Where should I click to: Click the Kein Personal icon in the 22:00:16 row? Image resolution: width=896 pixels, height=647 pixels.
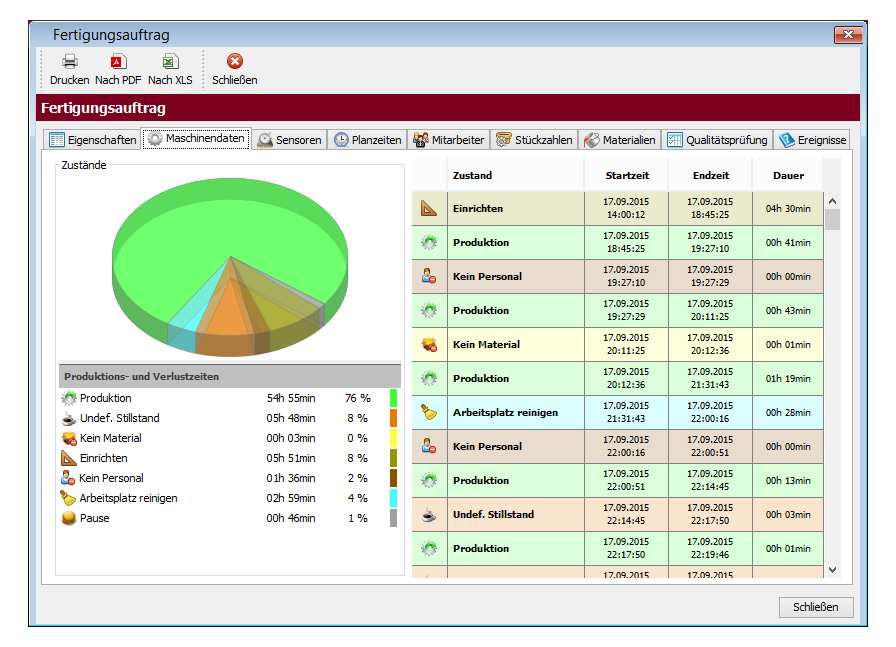(429, 446)
